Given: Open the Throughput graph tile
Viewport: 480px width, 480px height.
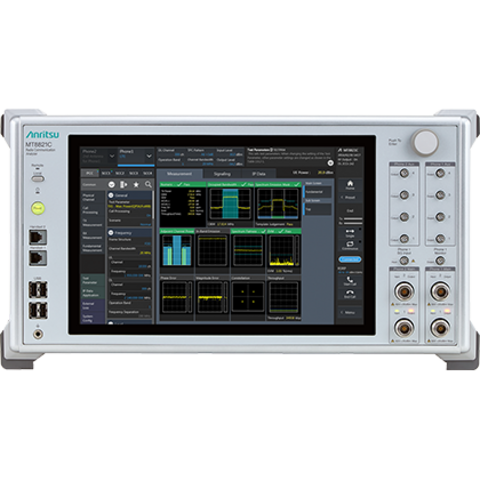Looking at the screenshot, I should click(284, 298).
